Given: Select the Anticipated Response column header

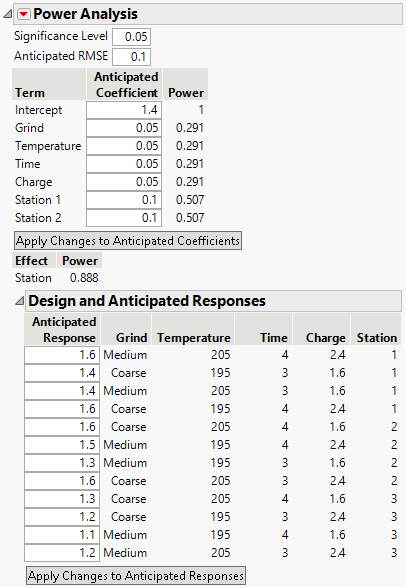Looking at the screenshot, I should (x=62, y=329).
